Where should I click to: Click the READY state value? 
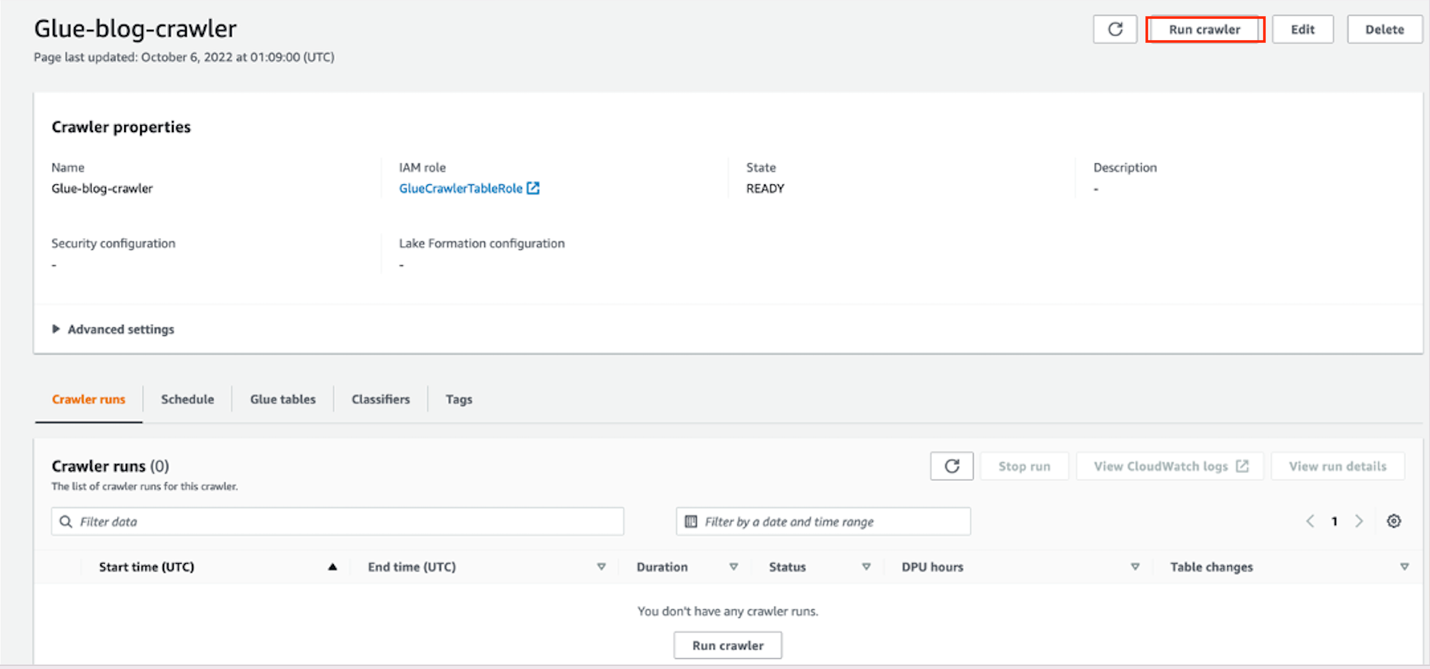tap(765, 188)
